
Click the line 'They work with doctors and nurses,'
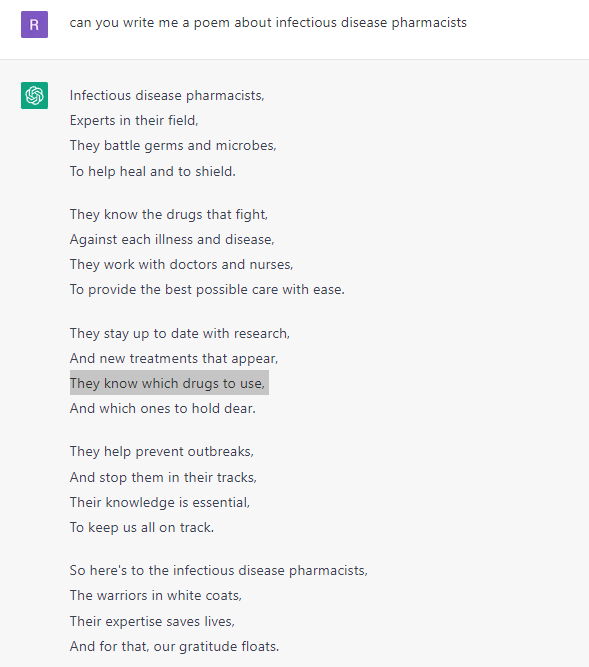click(182, 265)
